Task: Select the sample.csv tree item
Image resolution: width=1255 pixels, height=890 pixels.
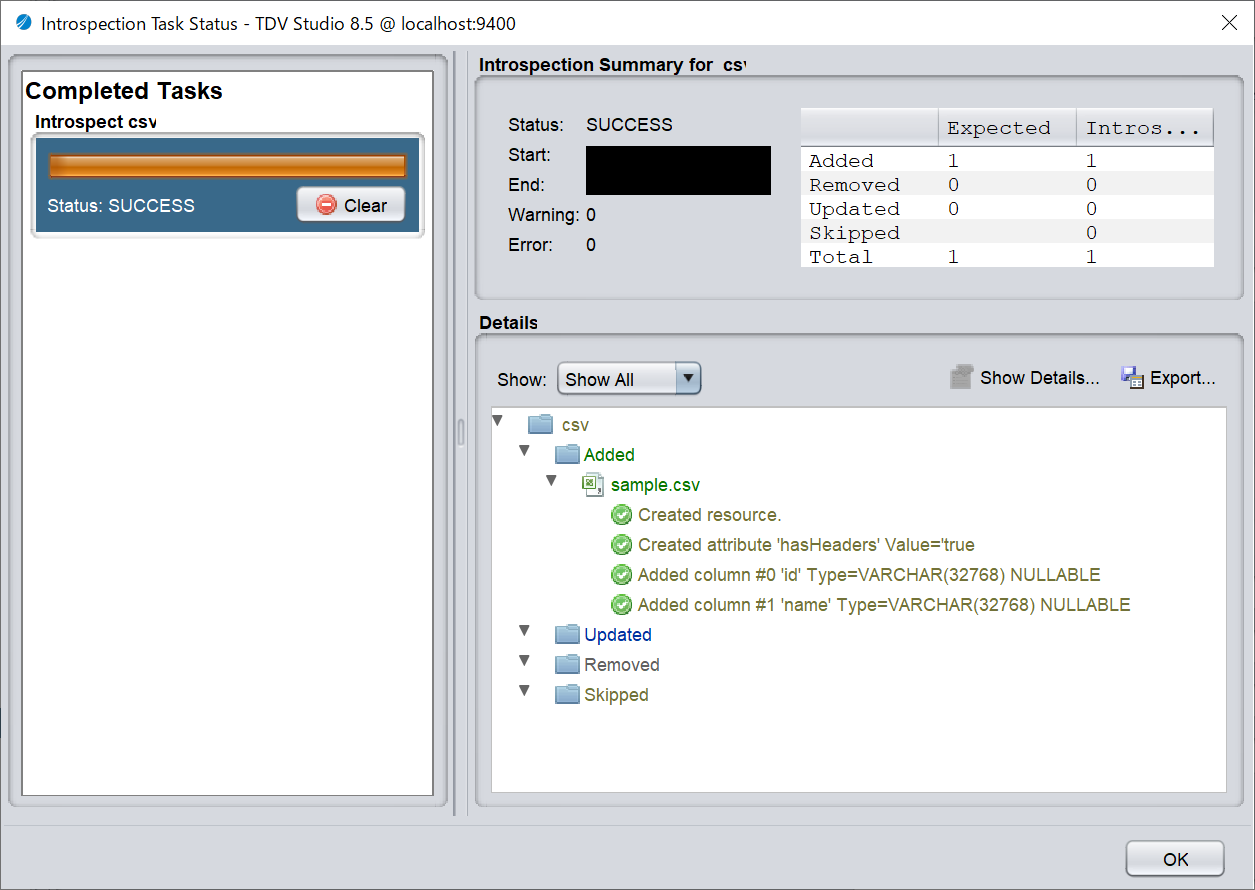Action: 655,485
